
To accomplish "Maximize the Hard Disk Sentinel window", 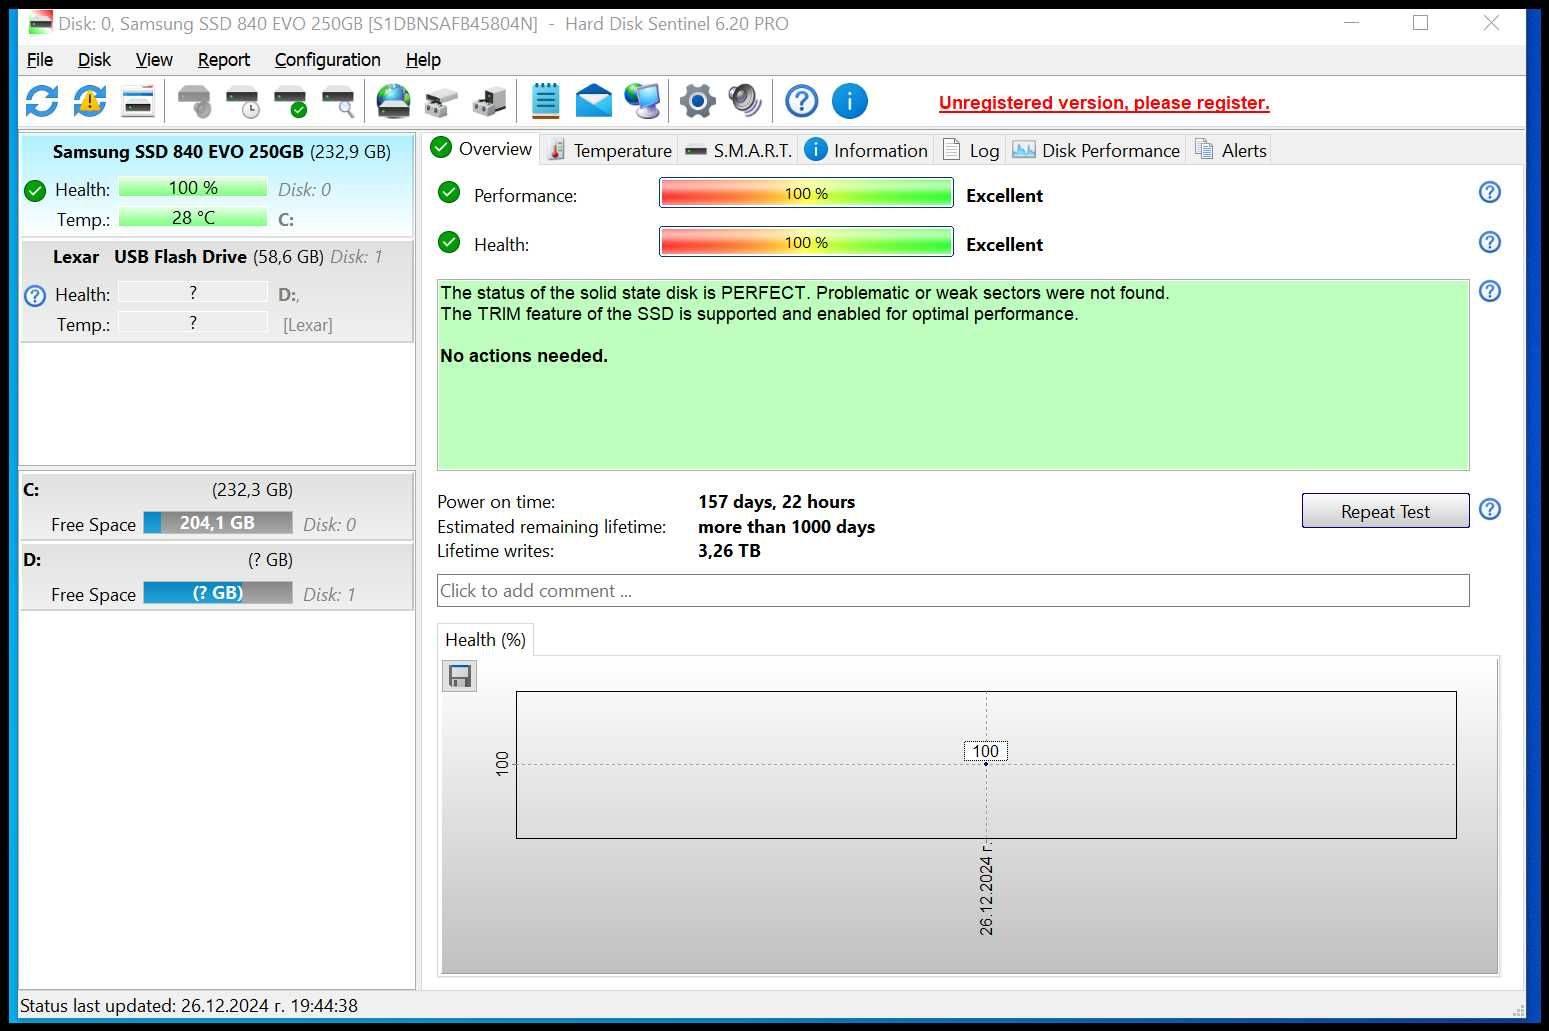I will click(1420, 23).
